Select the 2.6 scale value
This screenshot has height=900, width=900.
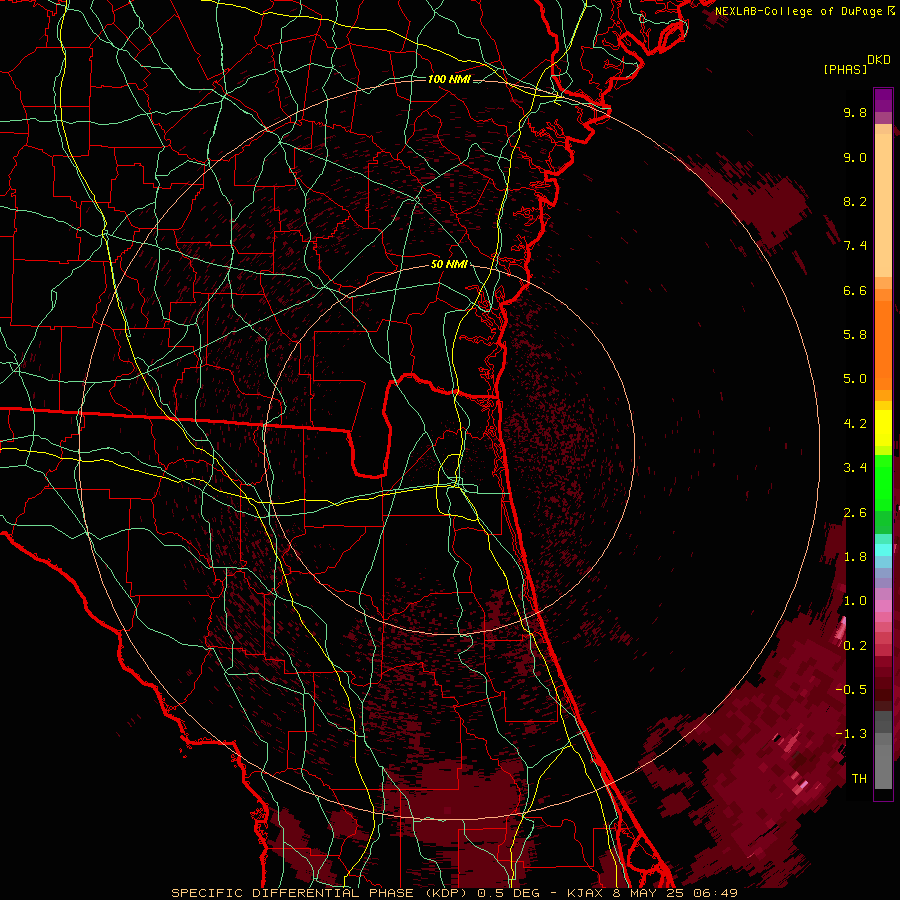(855, 513)
